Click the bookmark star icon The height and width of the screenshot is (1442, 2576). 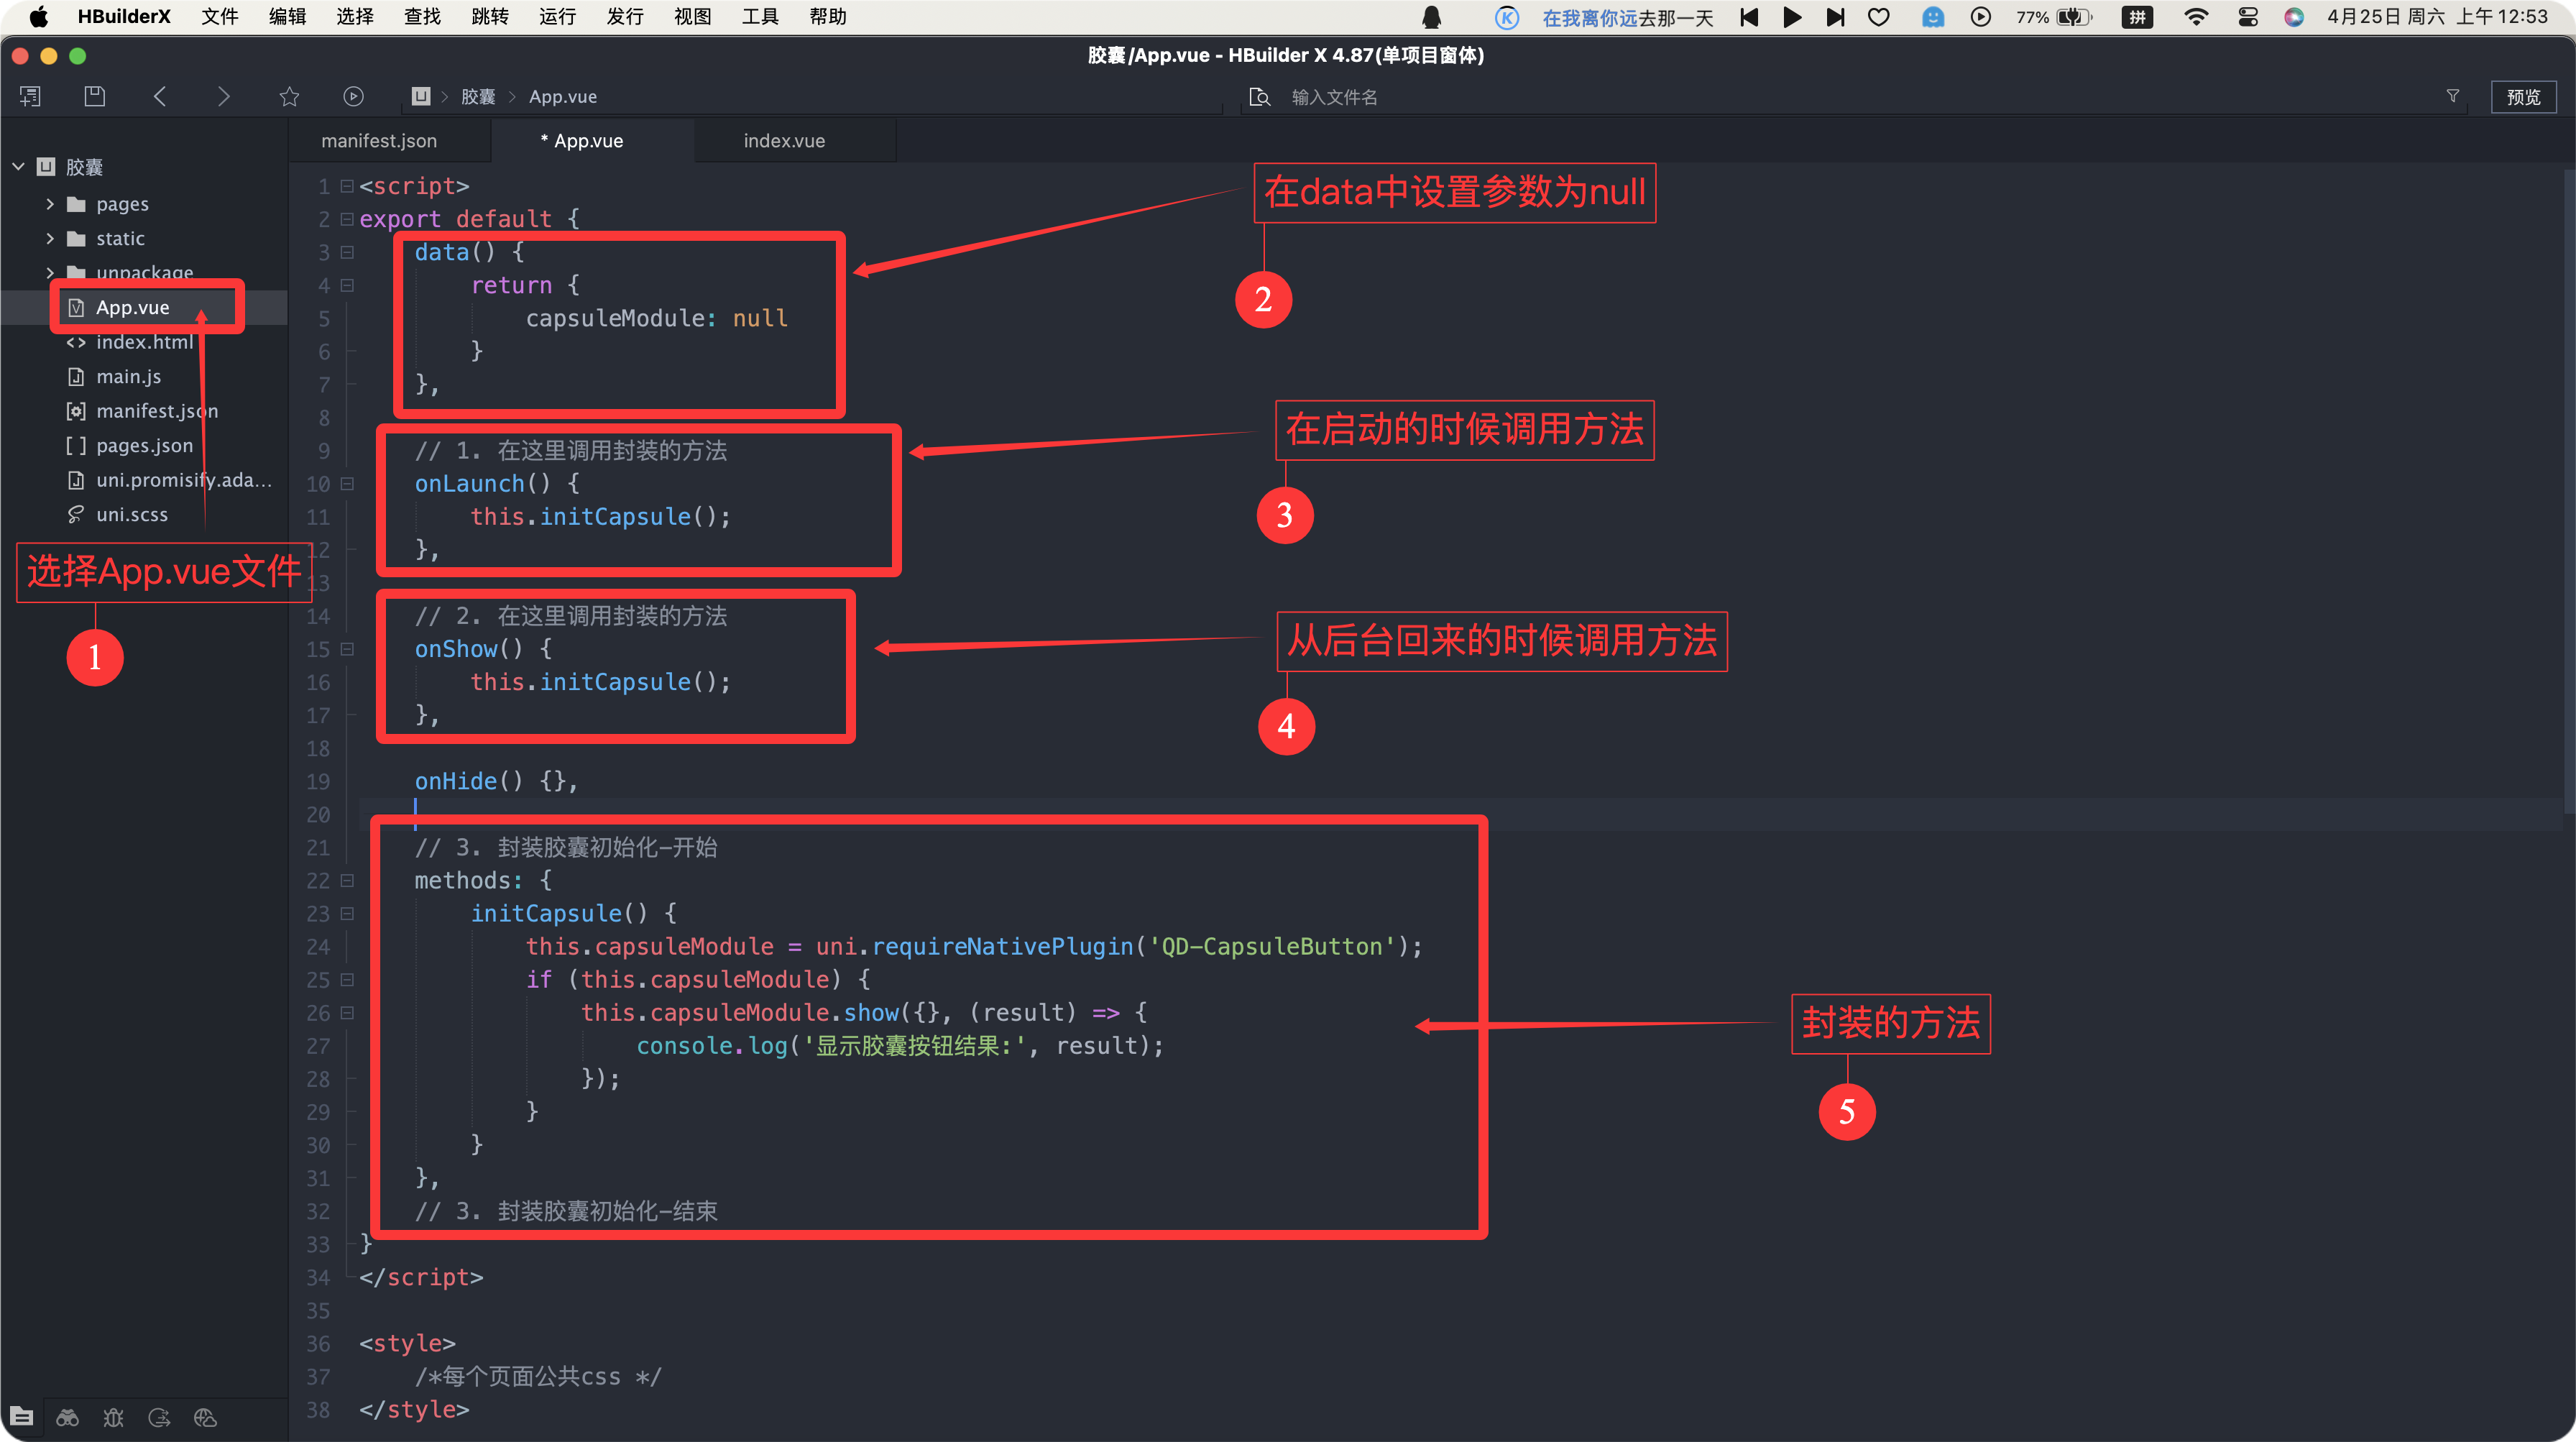(x=289, y=96)
